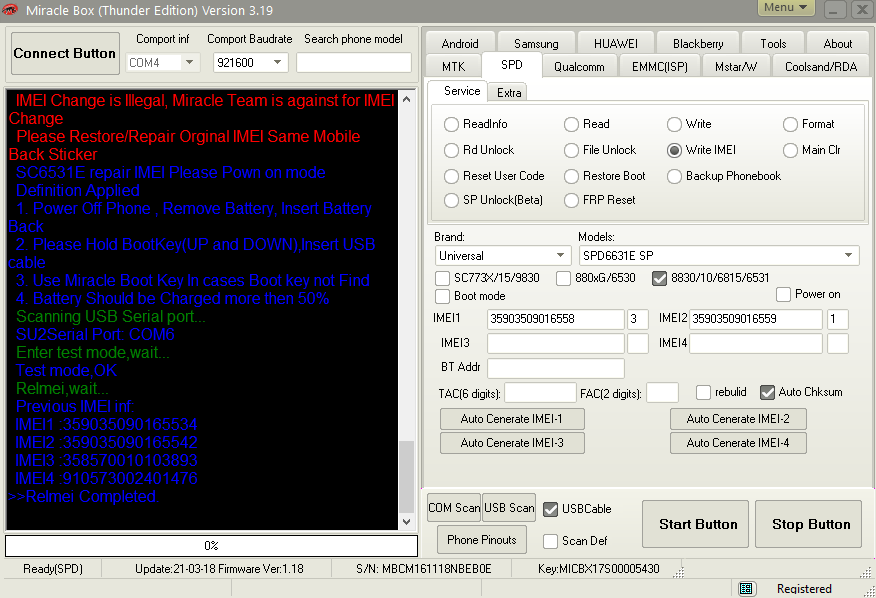
Task: Click the Start Button
Action: tap(696, 524)
